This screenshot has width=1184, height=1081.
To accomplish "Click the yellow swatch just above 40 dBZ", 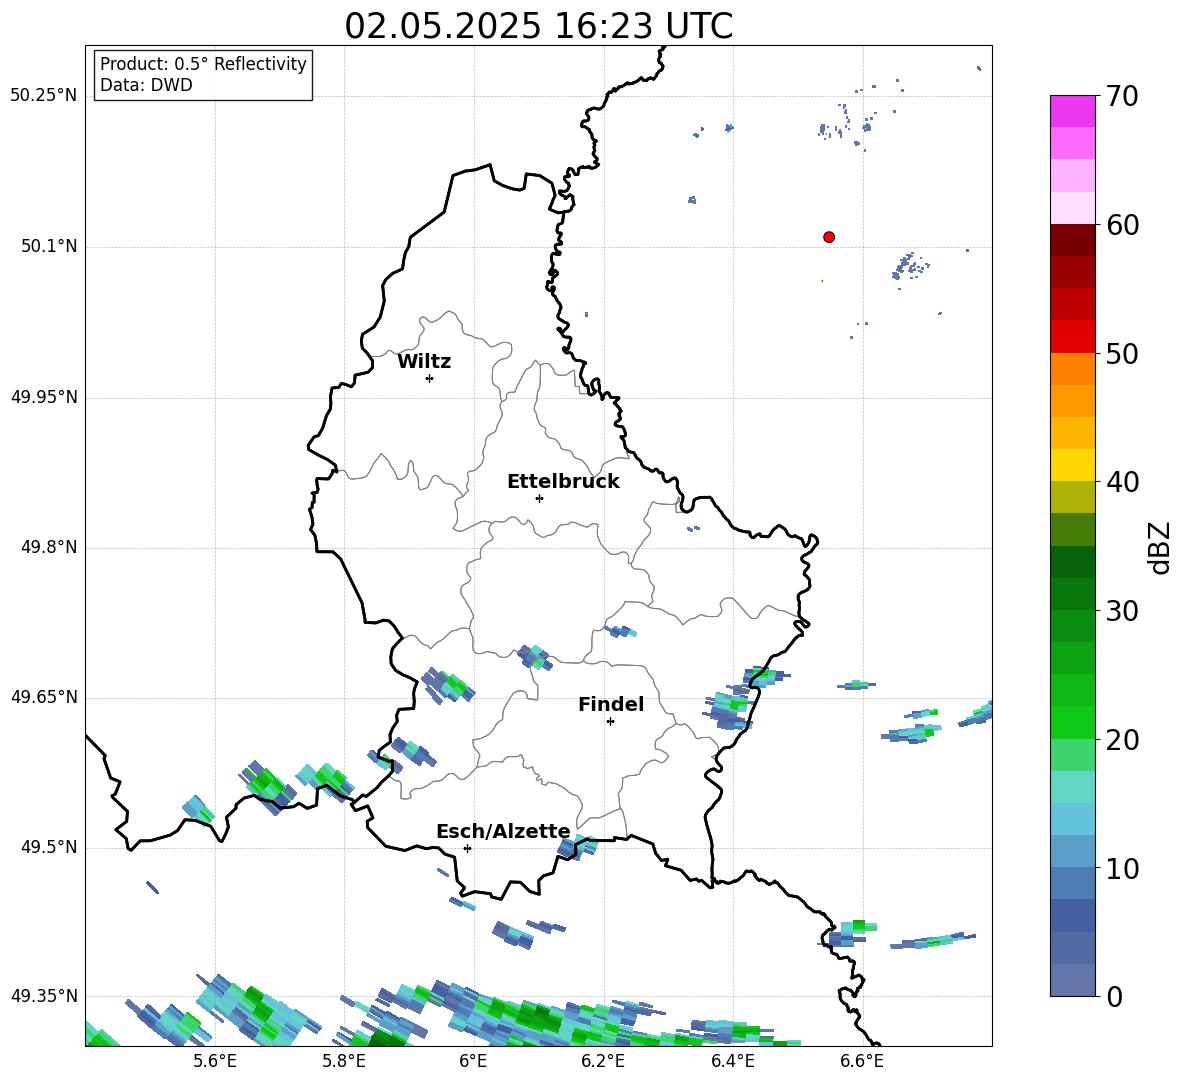I will (1072, 465).
